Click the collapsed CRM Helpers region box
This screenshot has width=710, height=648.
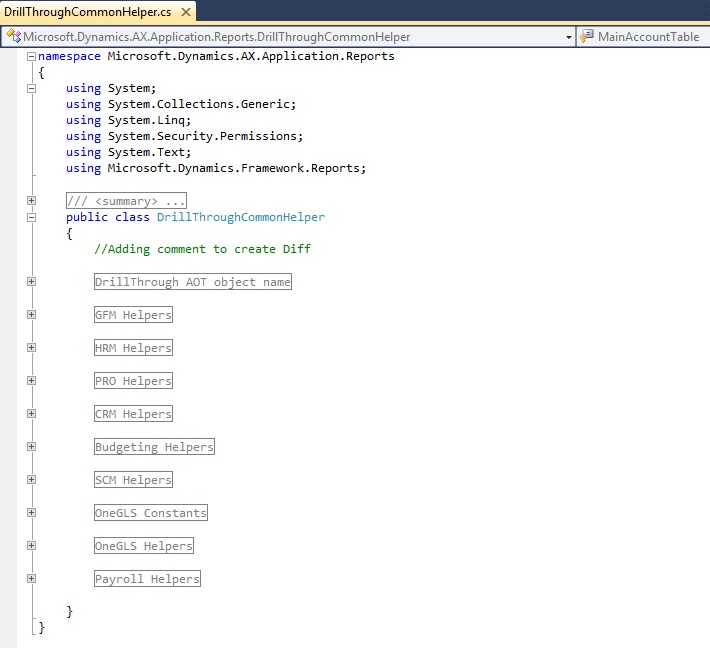tap(133, 414)
